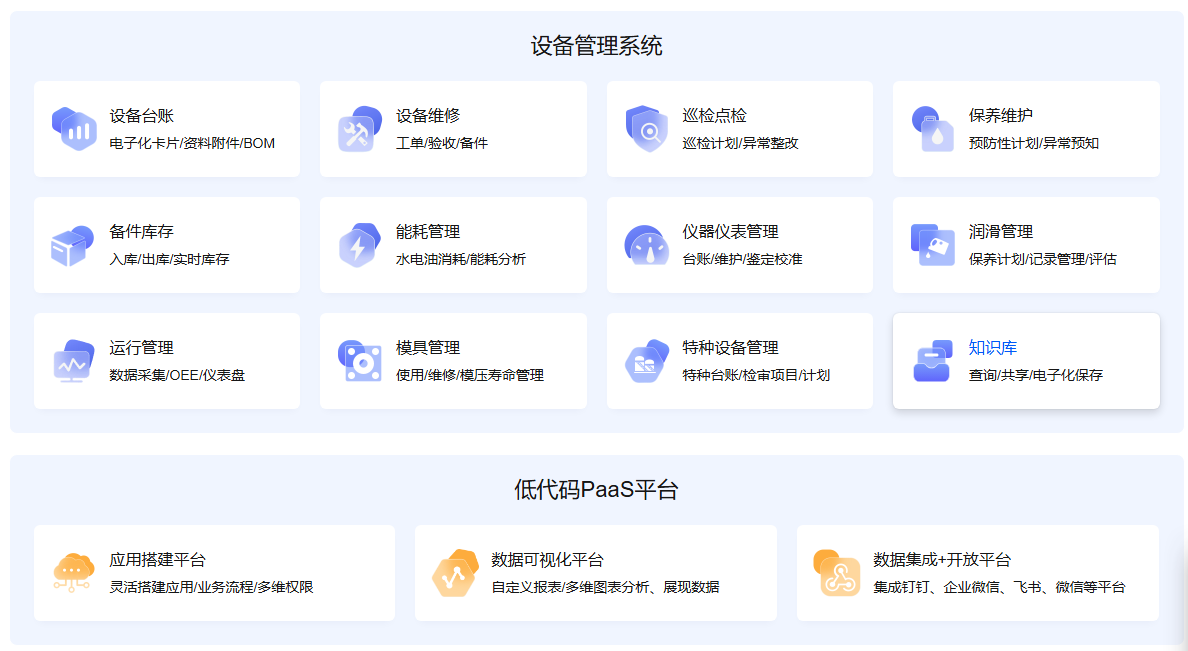
Task: Click the 设备台账 bar chart icon
Action: tap(74, 129)
